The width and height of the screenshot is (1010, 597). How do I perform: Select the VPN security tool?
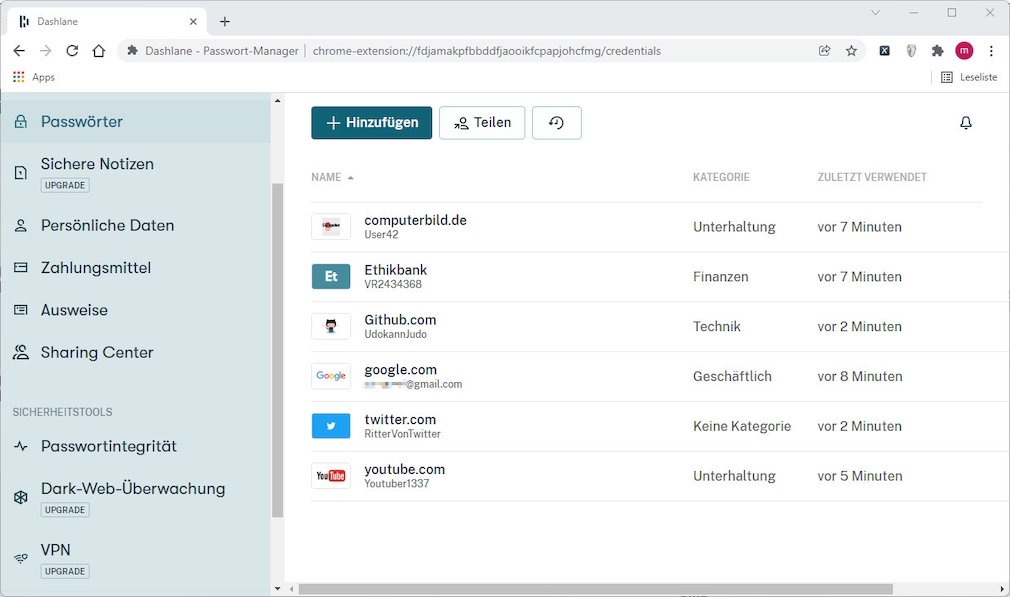(x=55, y=549)
